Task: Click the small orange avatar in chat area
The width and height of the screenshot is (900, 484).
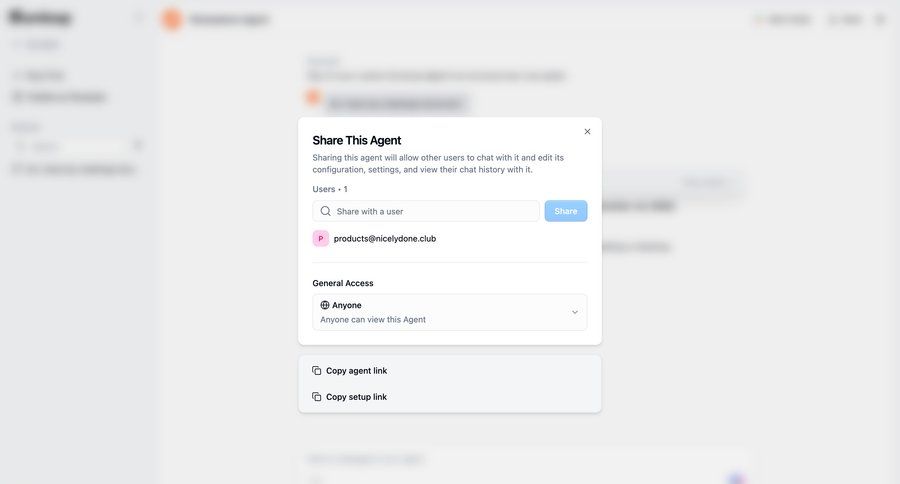Action: [313, 97]
